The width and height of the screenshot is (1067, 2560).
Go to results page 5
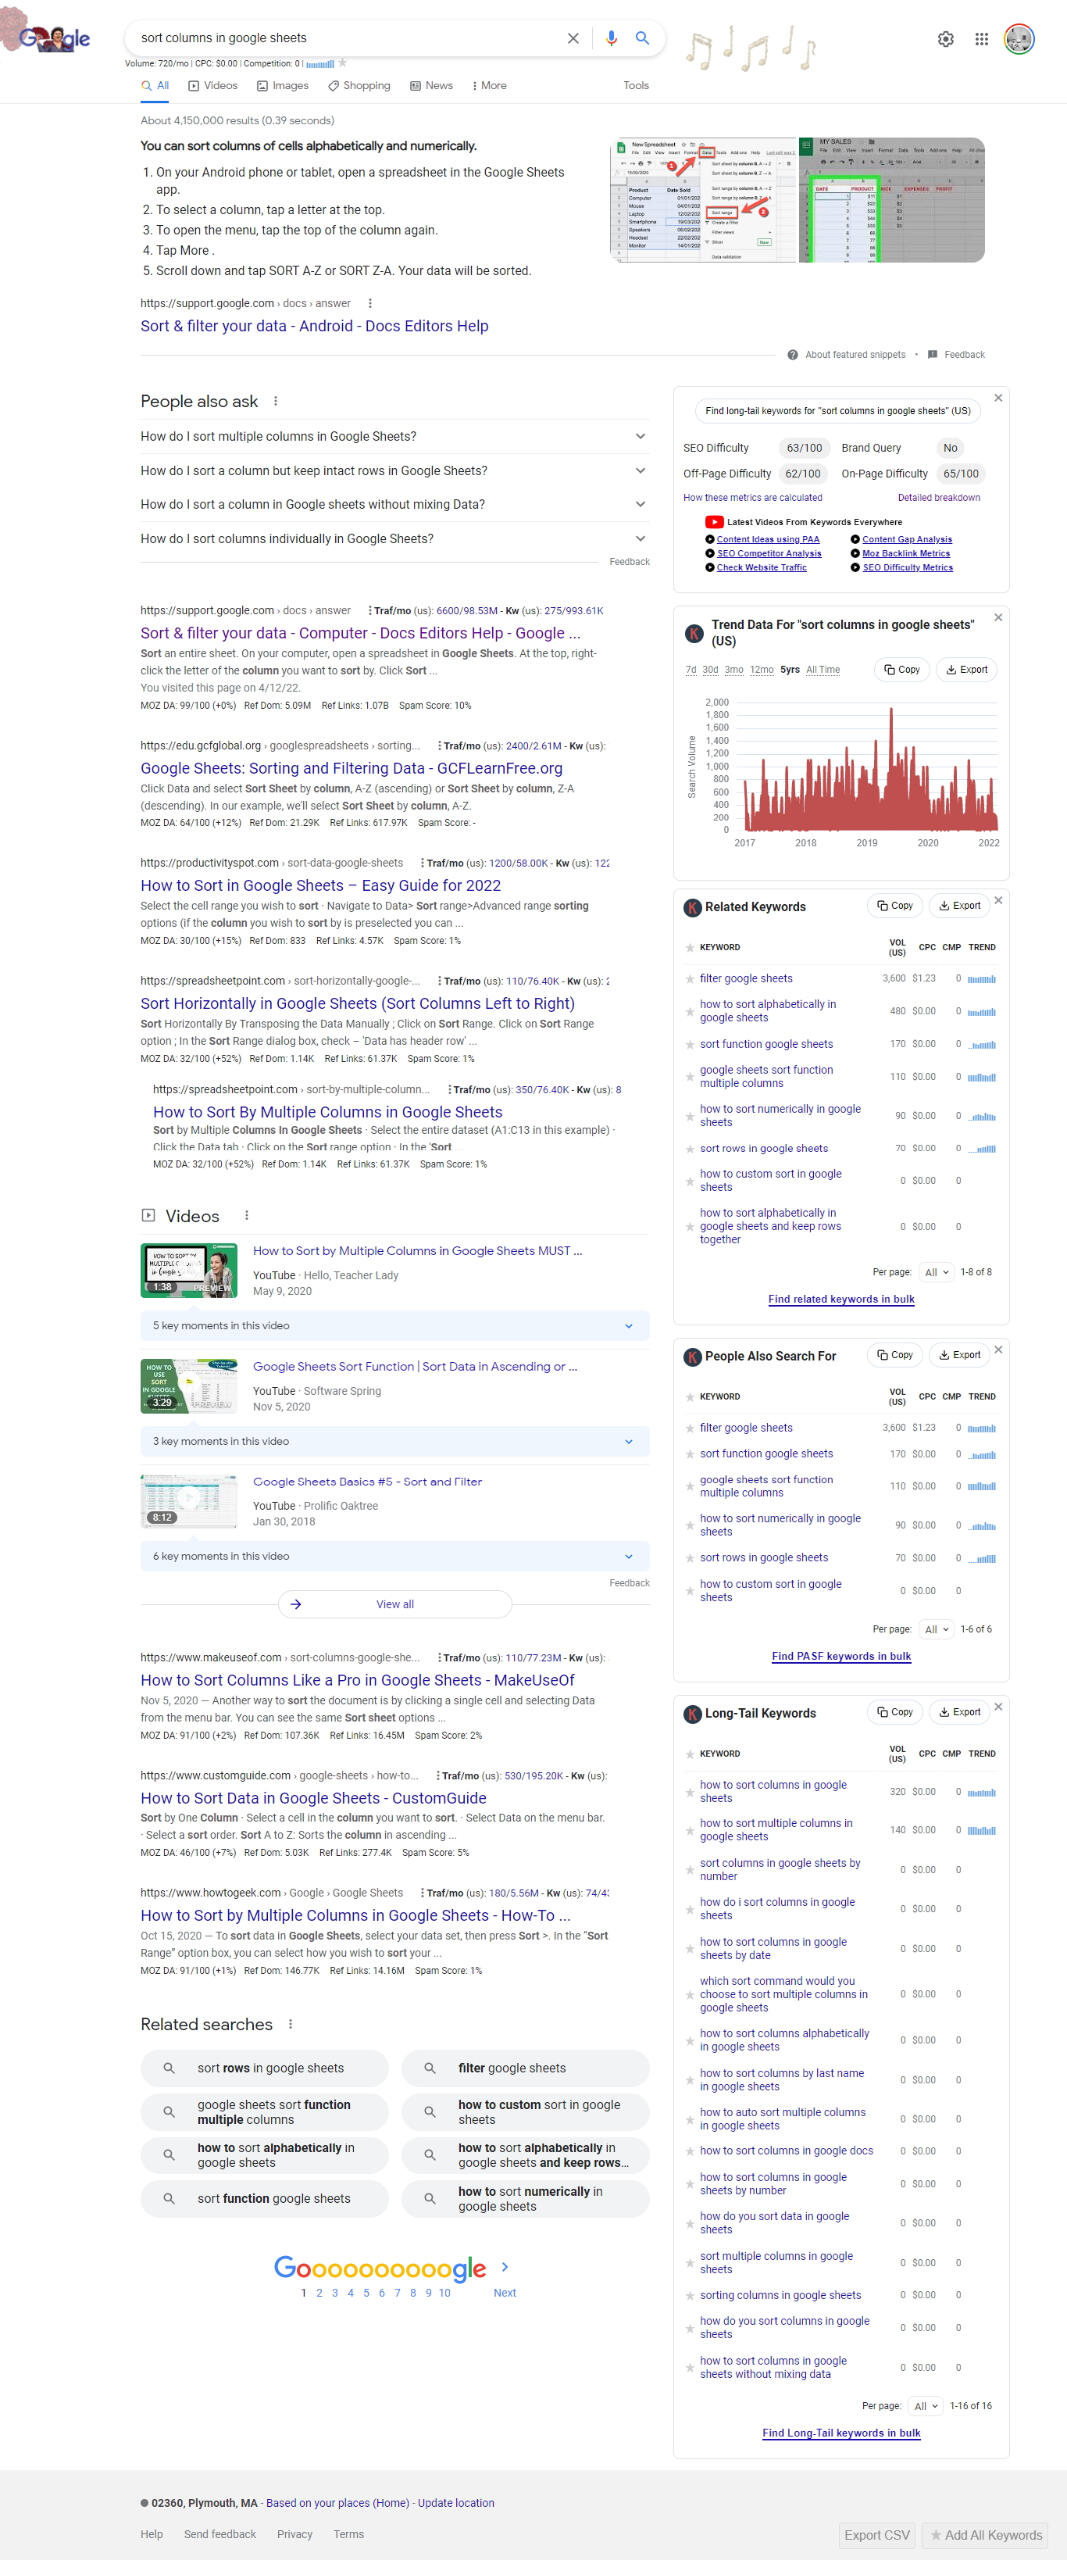pos(366,2293)
